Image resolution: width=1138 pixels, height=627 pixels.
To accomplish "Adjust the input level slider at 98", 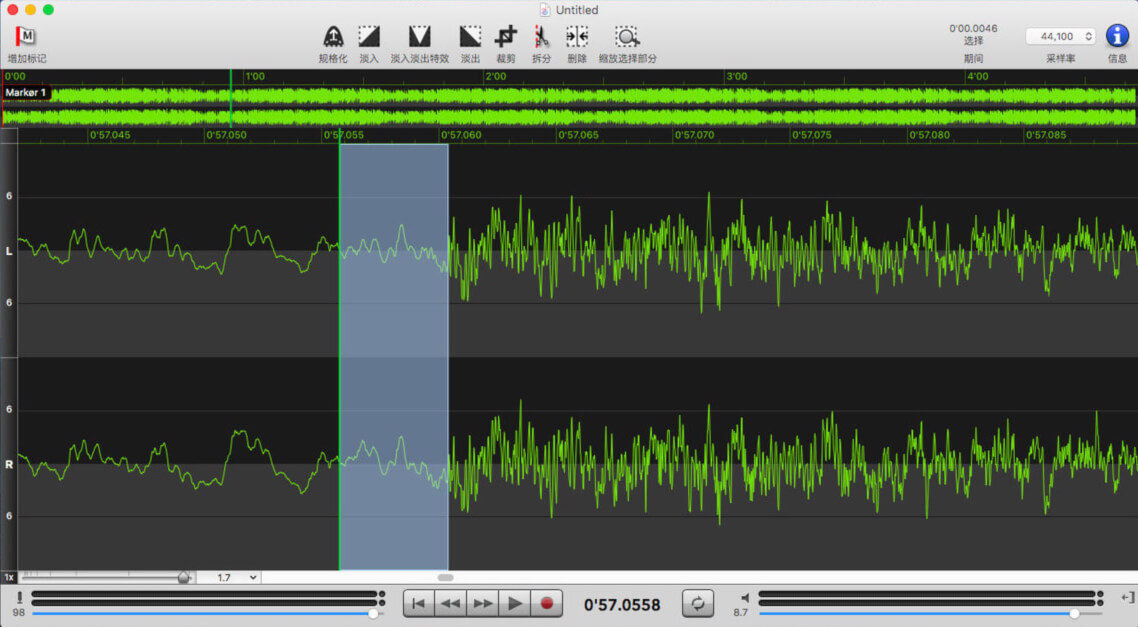I will tap(373, 613).
